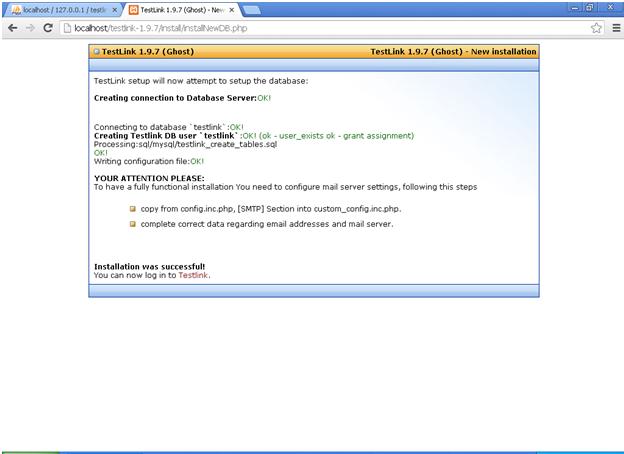Click the TestLink tab favicon
624x454 pixels.
pyautogui.click(x=134, y=10)
